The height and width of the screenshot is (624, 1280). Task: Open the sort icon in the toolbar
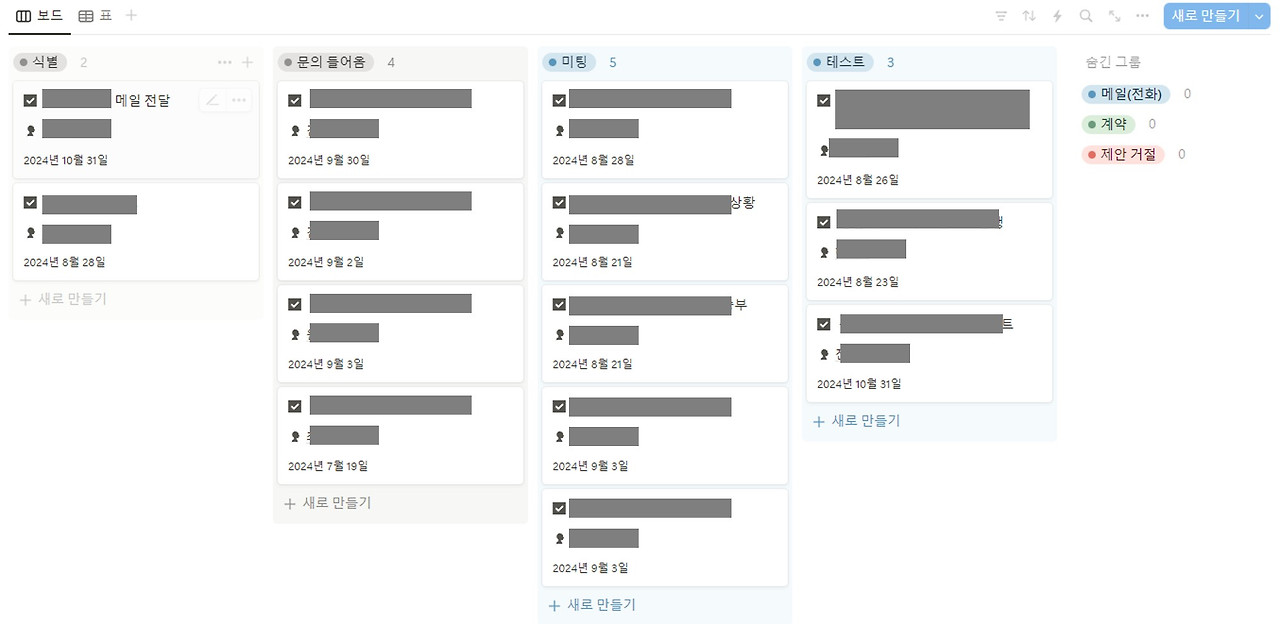click(1028, 16)
